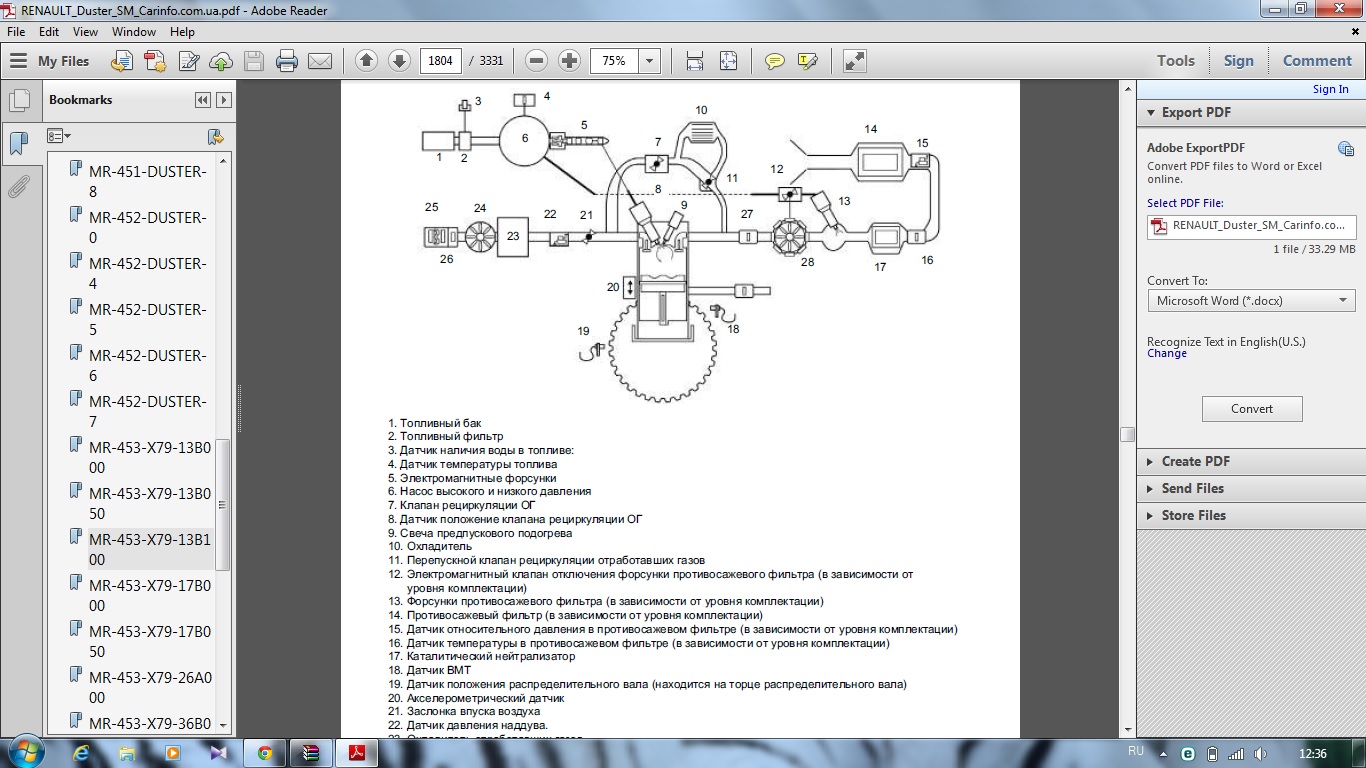The width and height of the screenshot is (1366, 768).
Task: Add a sticky note comment
Action: (775, 61)
